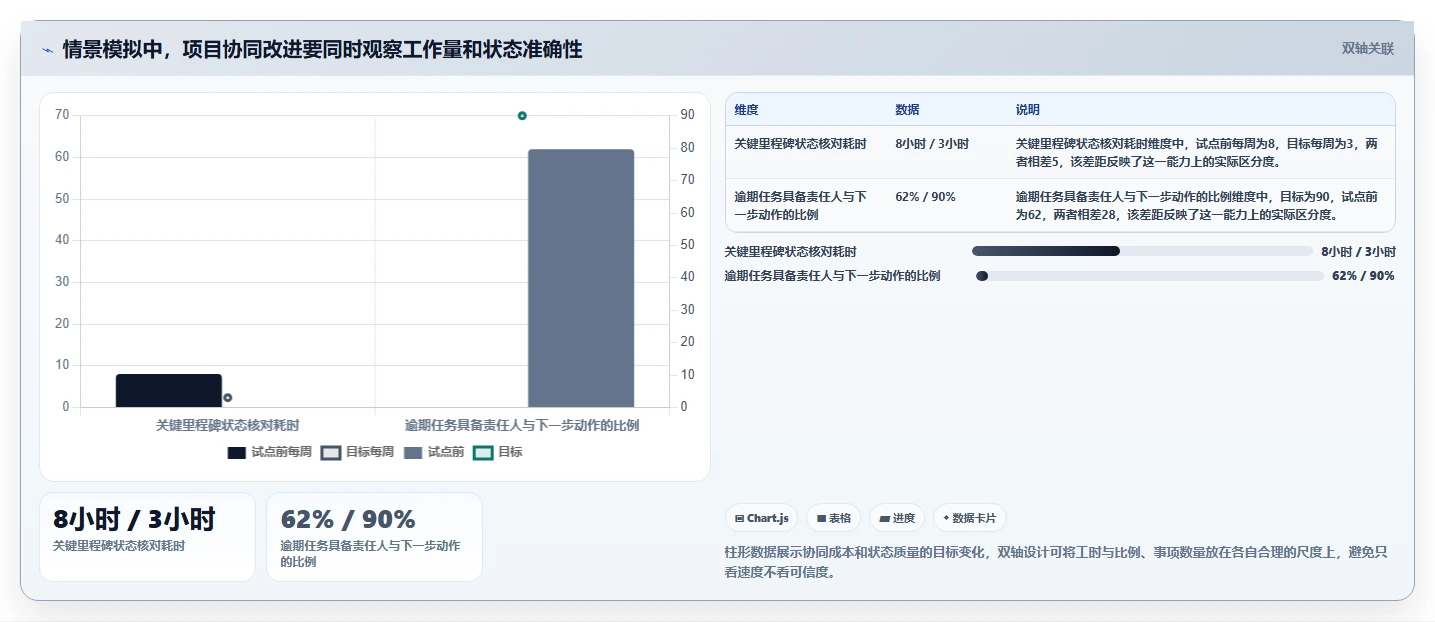Click the 说明 column header

pyautogui.click(x=1028, y=110)
